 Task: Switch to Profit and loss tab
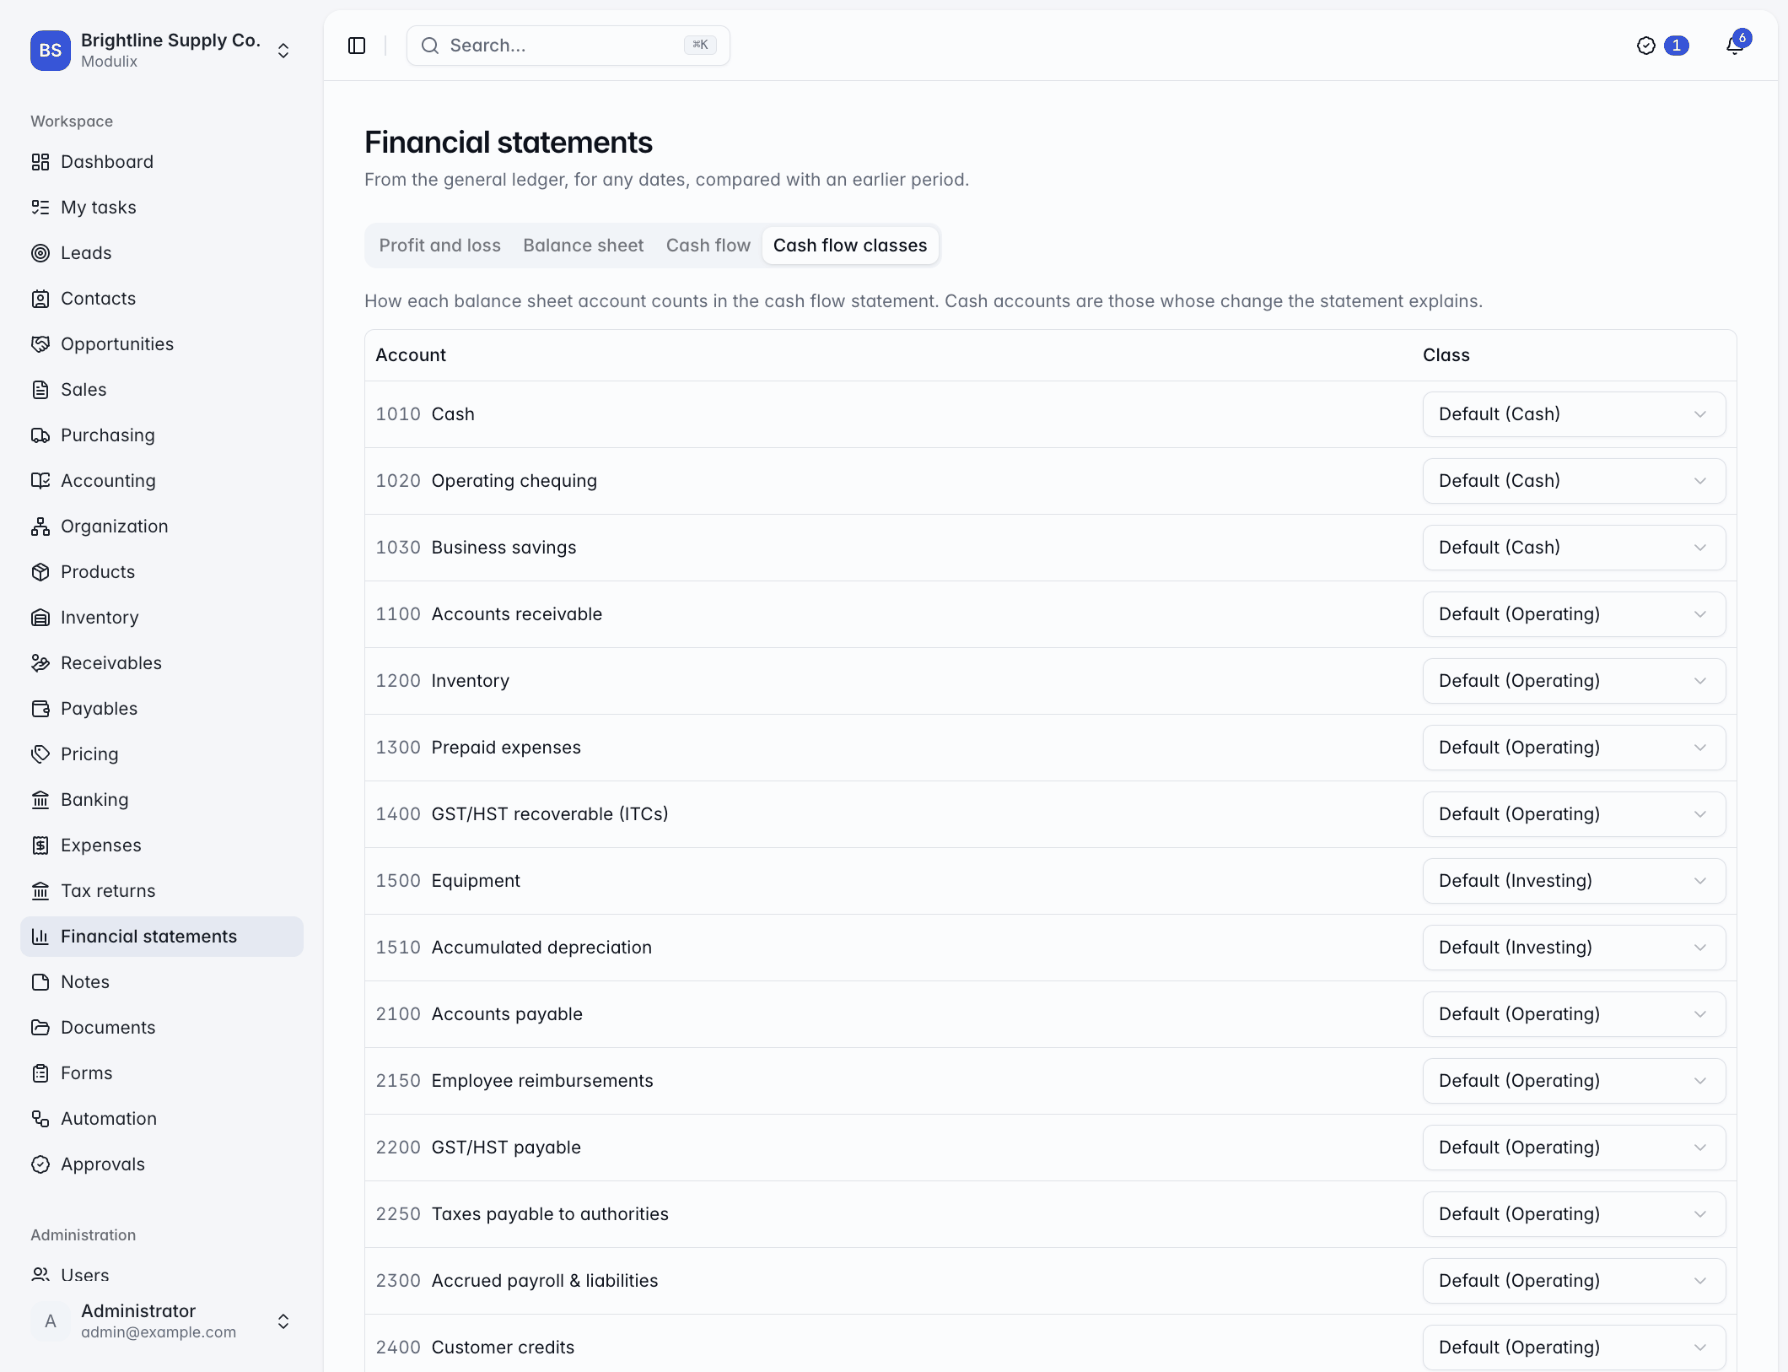pos(440,245)
